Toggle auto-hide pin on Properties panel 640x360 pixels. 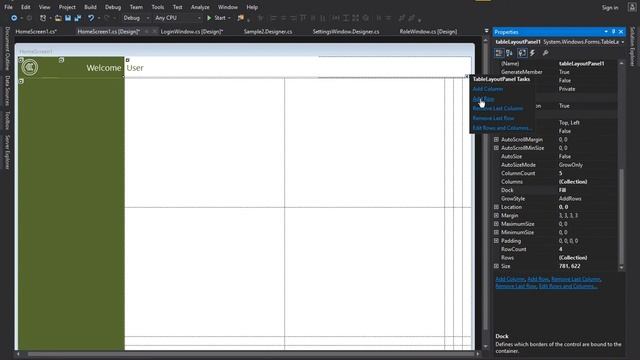pyautogui.click(x=613, y=32)
